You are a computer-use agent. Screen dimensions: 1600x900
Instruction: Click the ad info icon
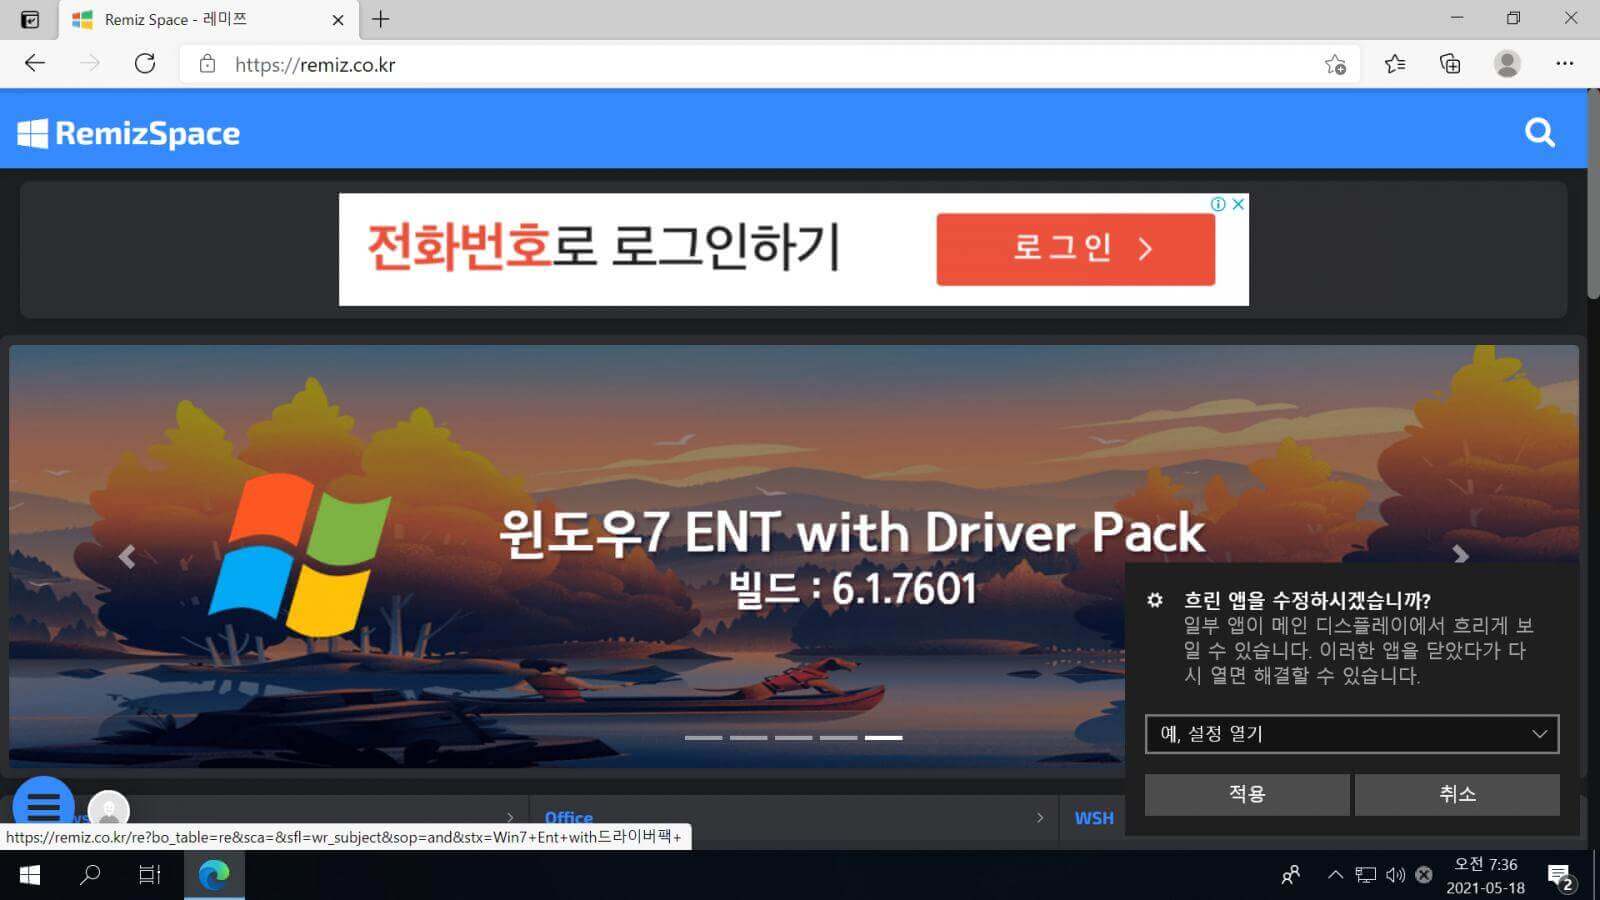tap(1218, 204)
